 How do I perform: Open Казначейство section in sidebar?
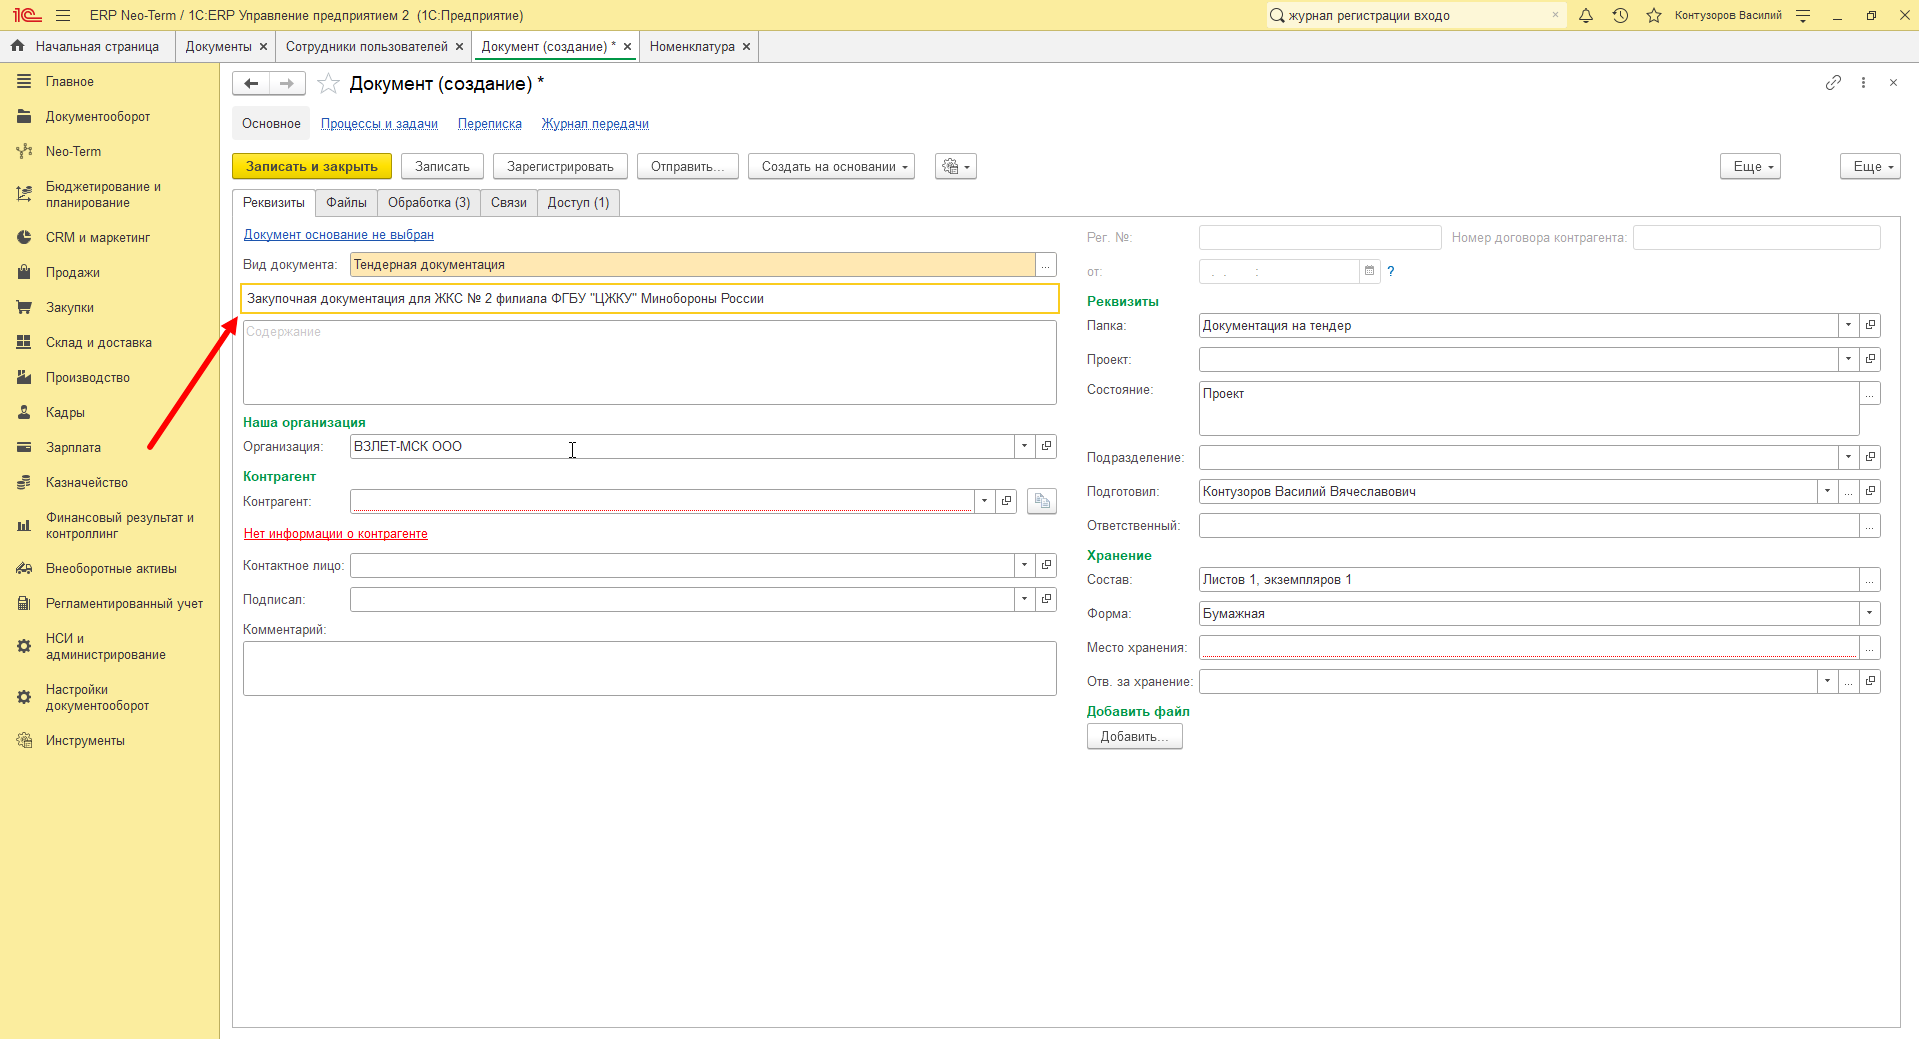(87, 482)
